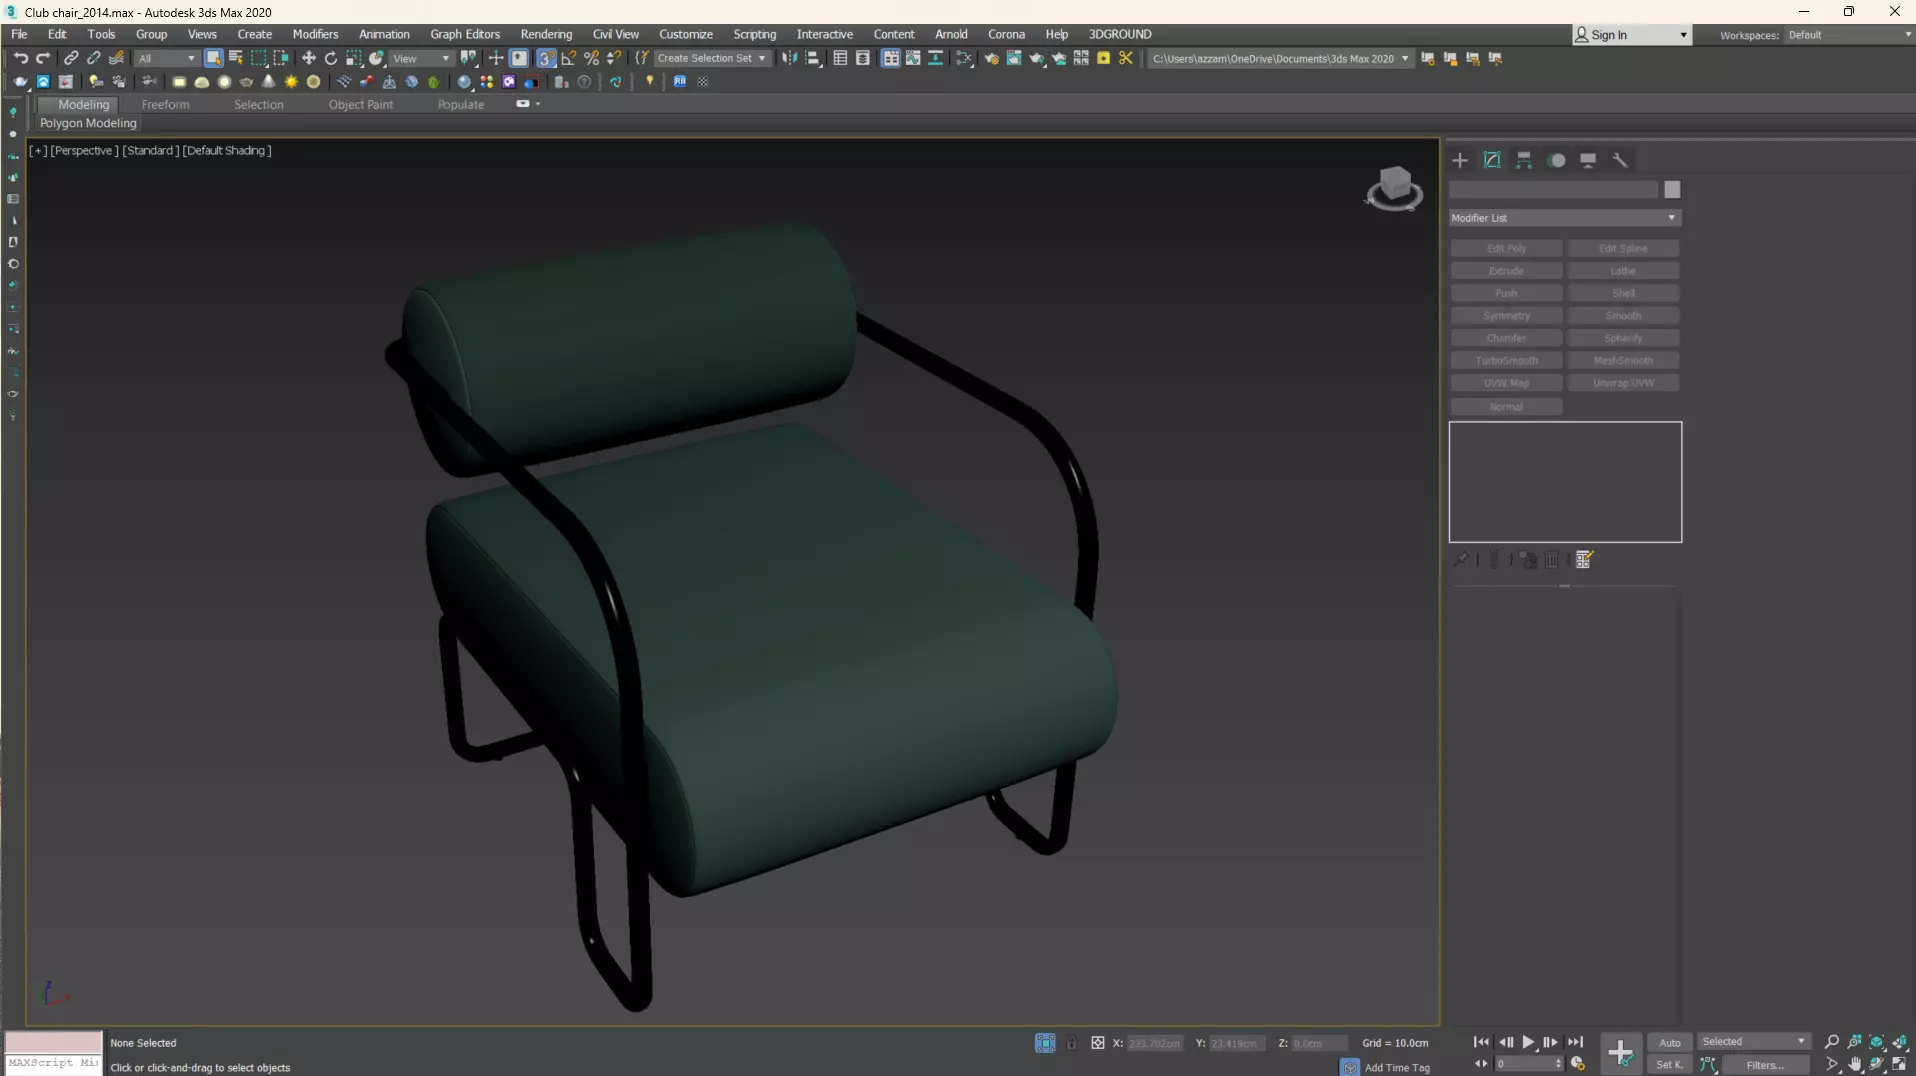Viewport: 1916px width, 1076px height.
Task: Toggle Window/Crossing selection mode
Action: [x=281, y=58]
